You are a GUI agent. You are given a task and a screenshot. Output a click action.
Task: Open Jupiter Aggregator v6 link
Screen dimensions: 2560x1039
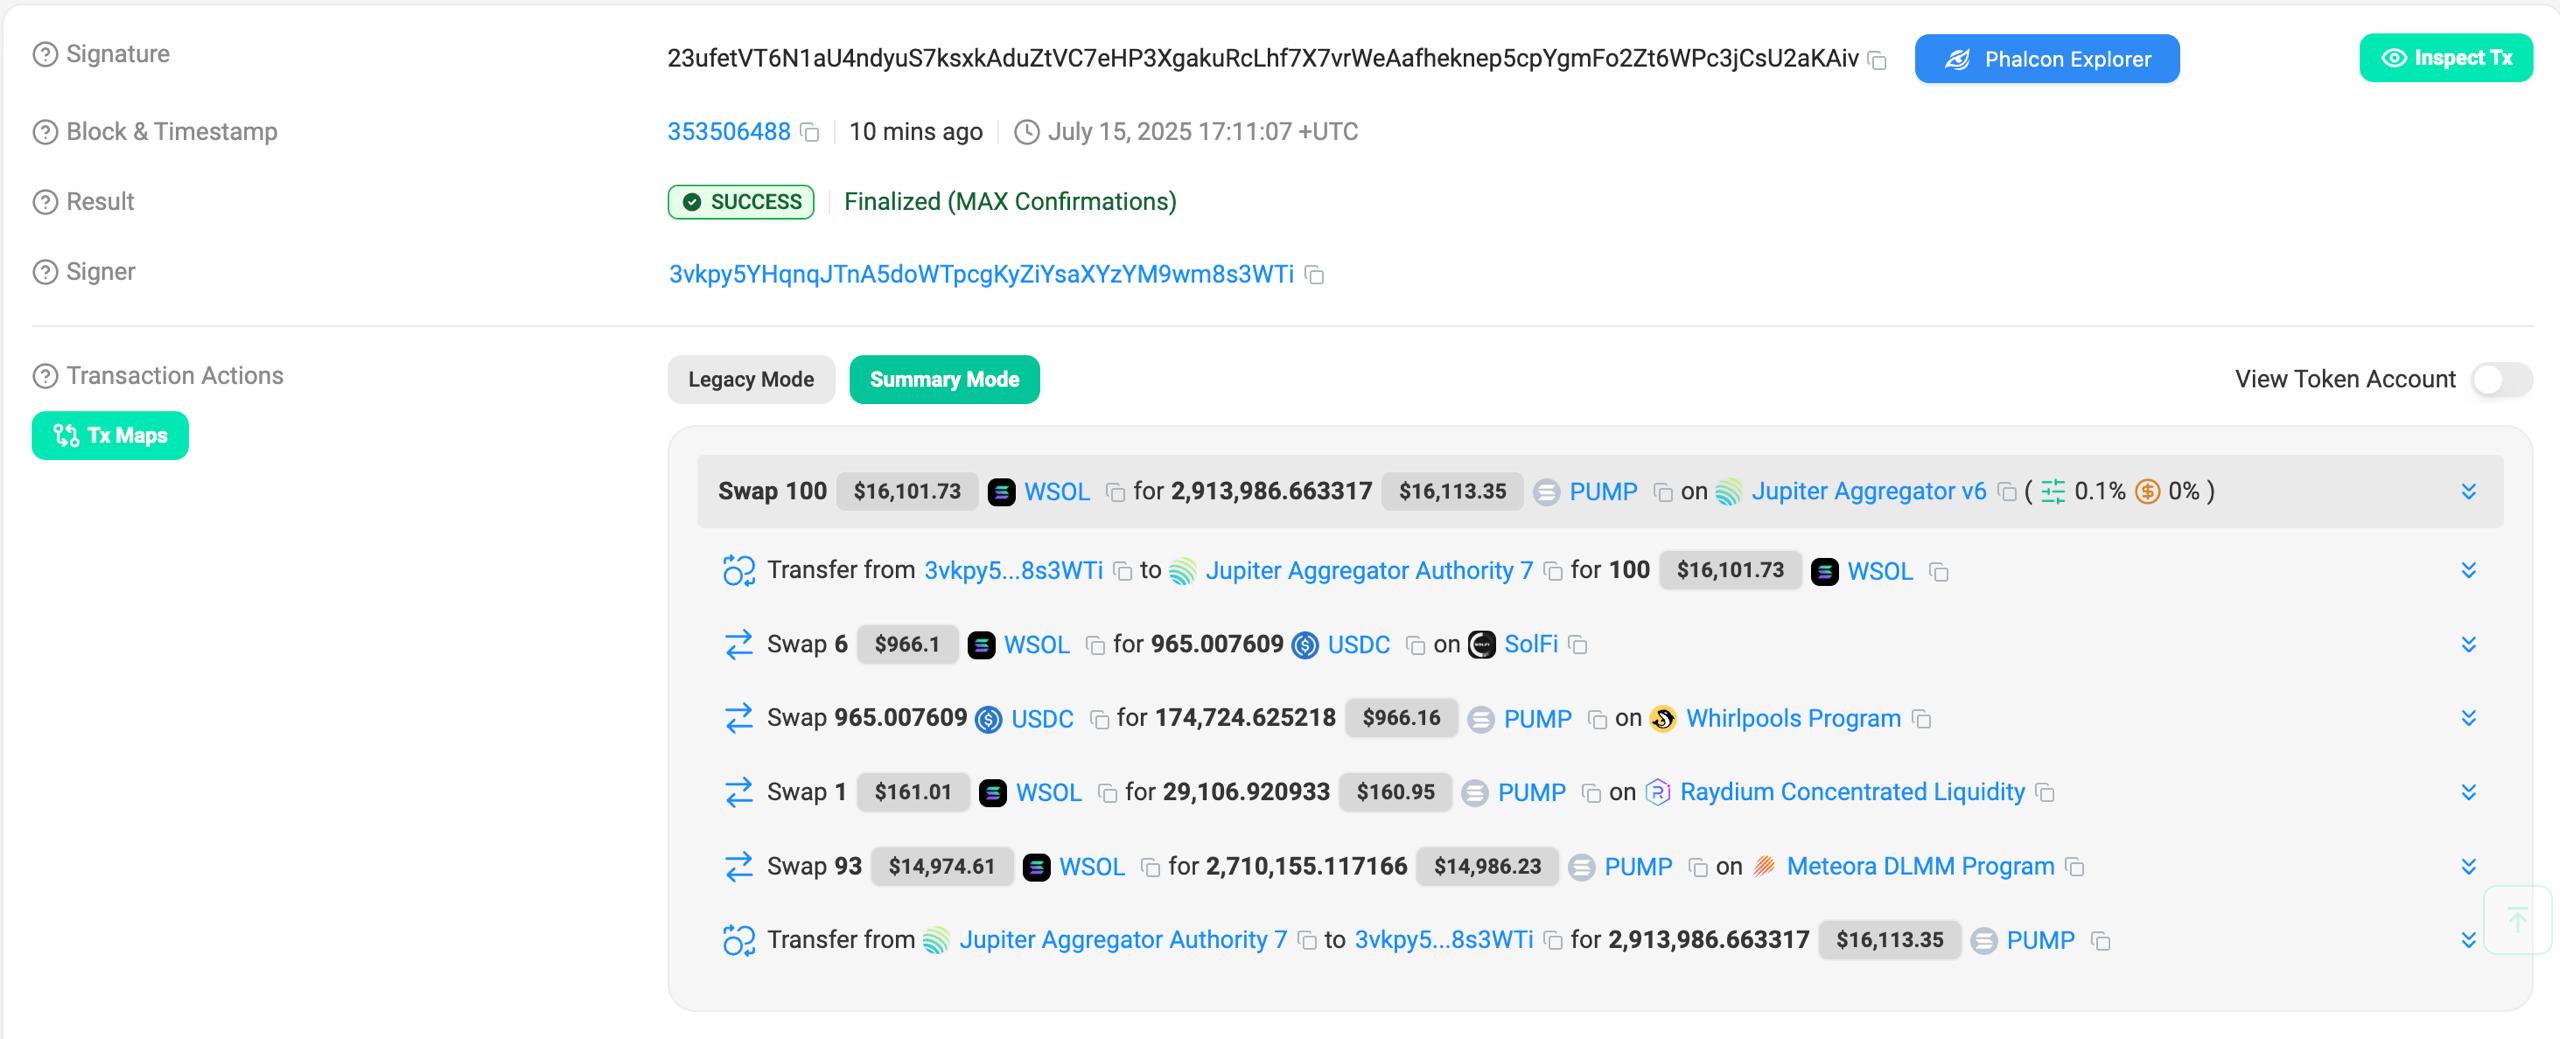(x=1868, y=491)
